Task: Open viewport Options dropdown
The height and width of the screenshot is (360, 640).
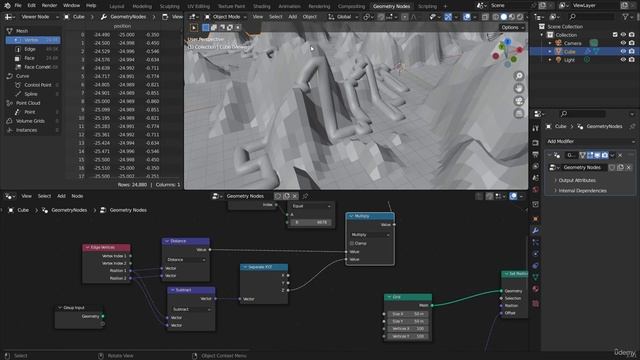Action: (512, 27)
